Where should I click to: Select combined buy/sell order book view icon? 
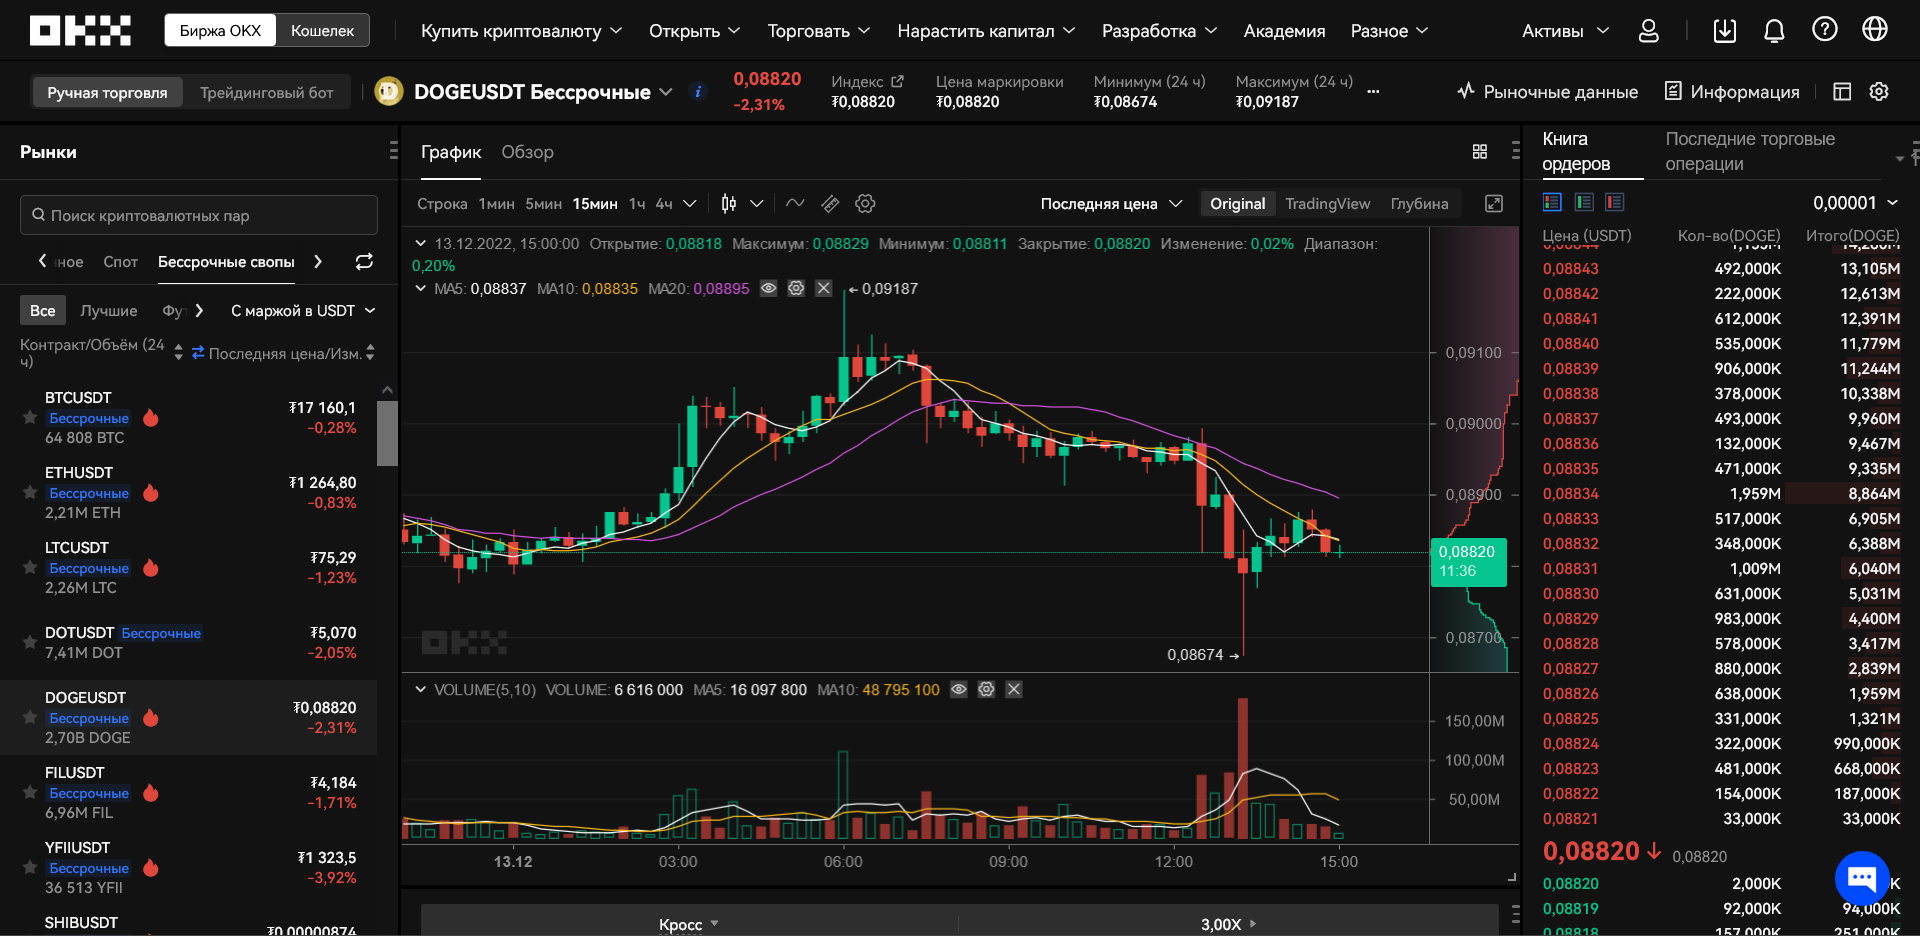point(1552,201)
